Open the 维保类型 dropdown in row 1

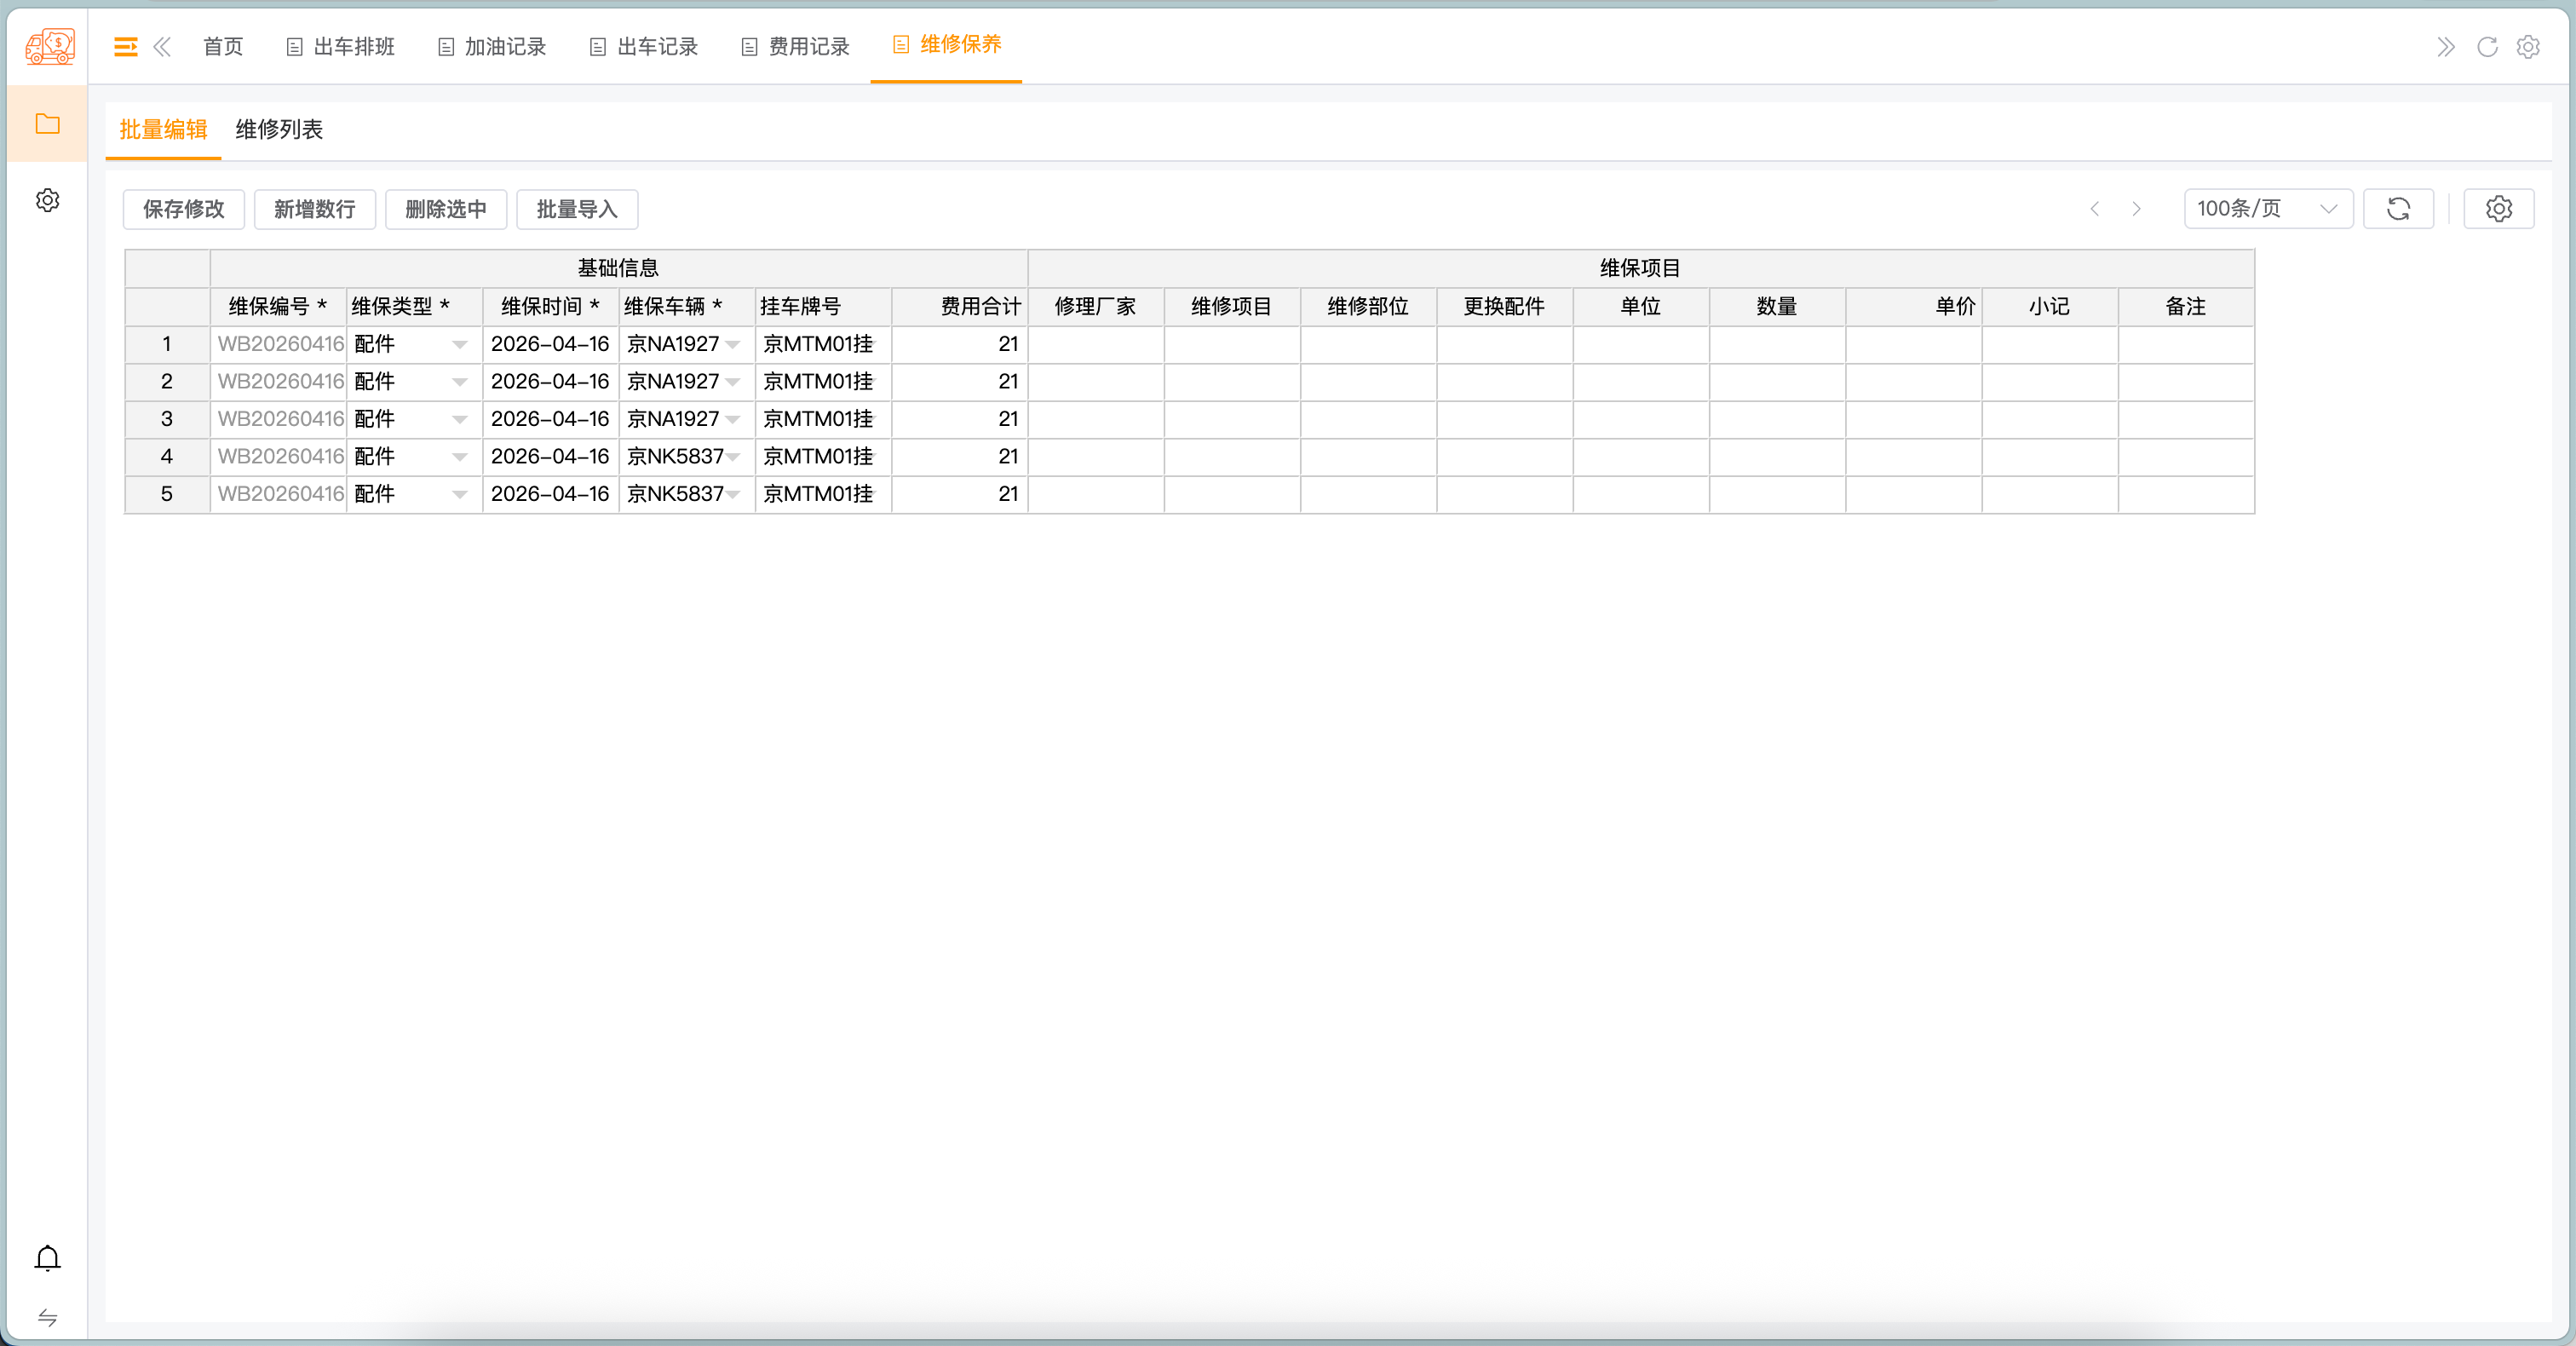coord(460,345)
